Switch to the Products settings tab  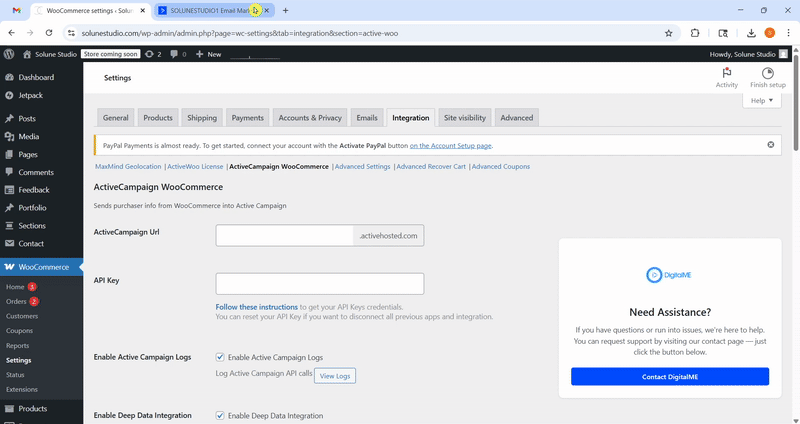[158, 117]
